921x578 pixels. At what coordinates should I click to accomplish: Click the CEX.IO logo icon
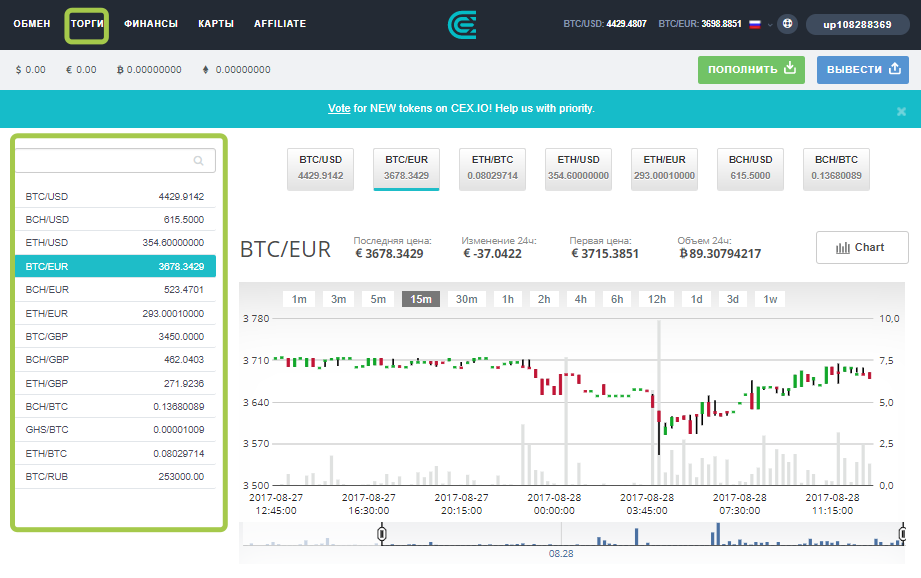click(x=462, y=25)
